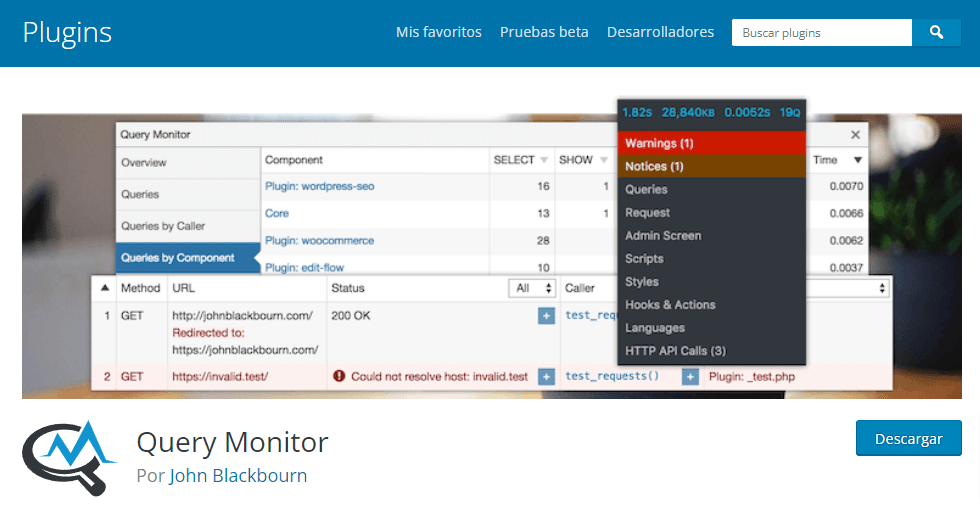Click the 19Q query count stat

790,113
